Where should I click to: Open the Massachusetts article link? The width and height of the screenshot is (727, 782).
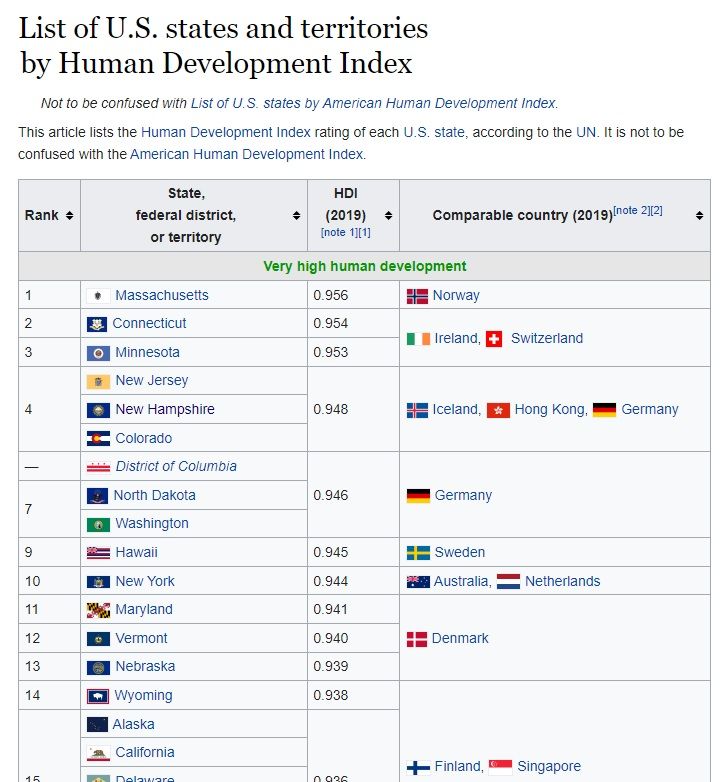[x=162, y=295]
